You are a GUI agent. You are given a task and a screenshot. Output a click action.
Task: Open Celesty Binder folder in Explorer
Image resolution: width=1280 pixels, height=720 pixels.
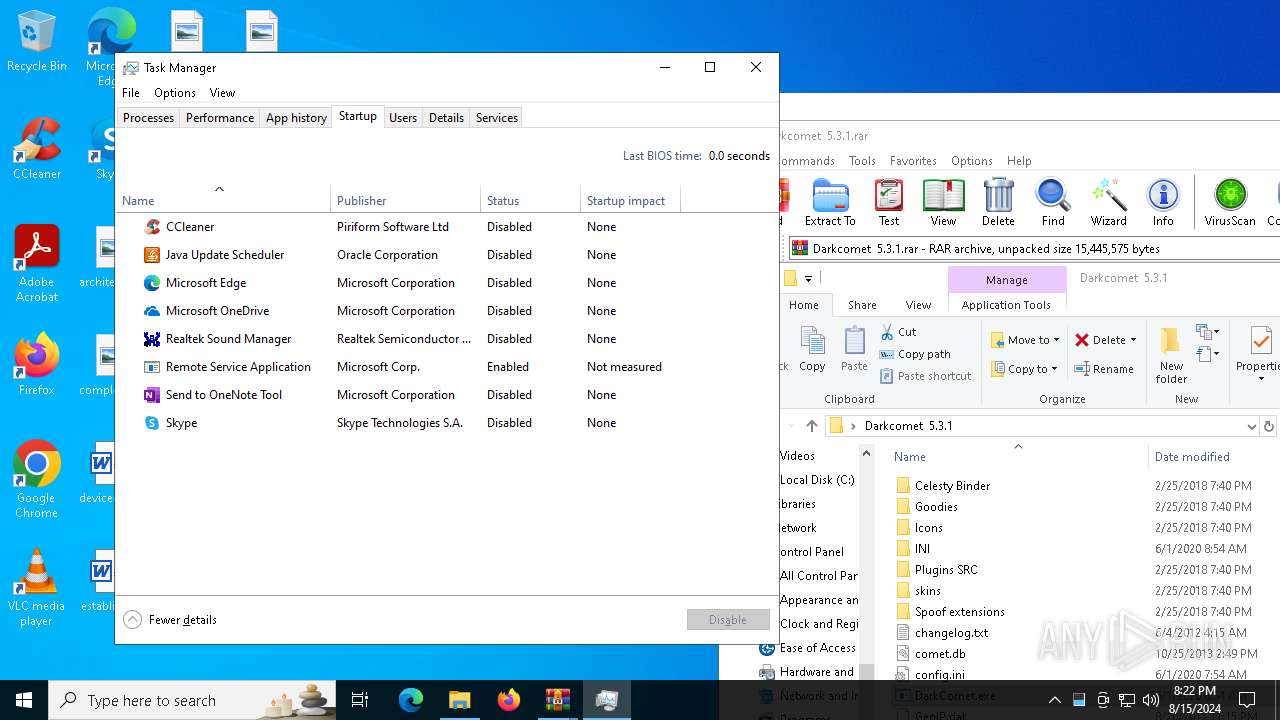coord(952,486)
